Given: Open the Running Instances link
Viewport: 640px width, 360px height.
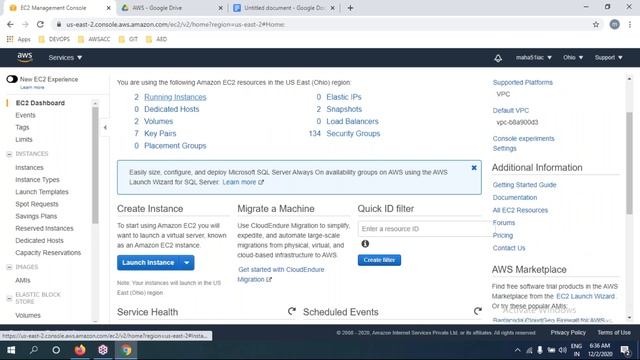Looking at the screenshot, I should 175,97.
